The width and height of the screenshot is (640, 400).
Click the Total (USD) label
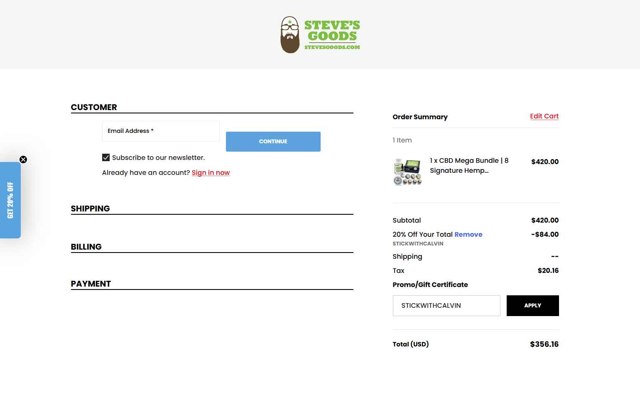click(x=411, y=344)
